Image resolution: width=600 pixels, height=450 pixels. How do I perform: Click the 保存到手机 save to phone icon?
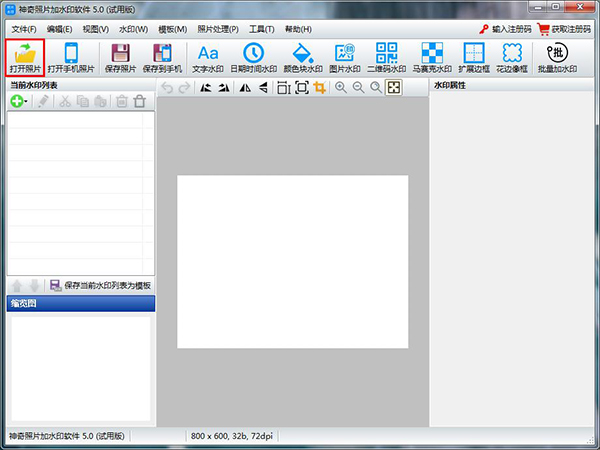(x=161, y=58)
